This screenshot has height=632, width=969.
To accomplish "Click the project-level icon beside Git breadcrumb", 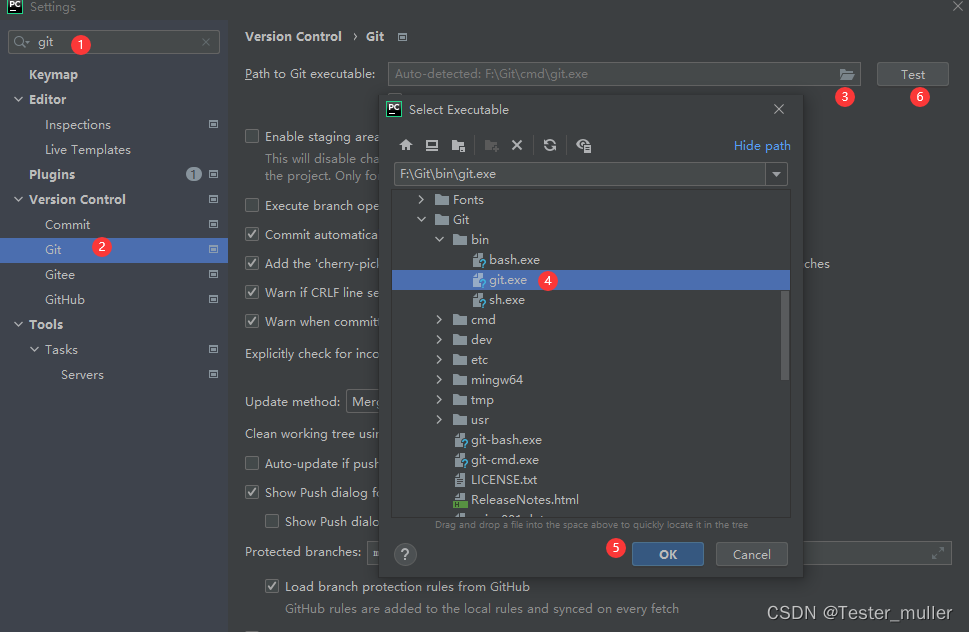I will point(402,37).
